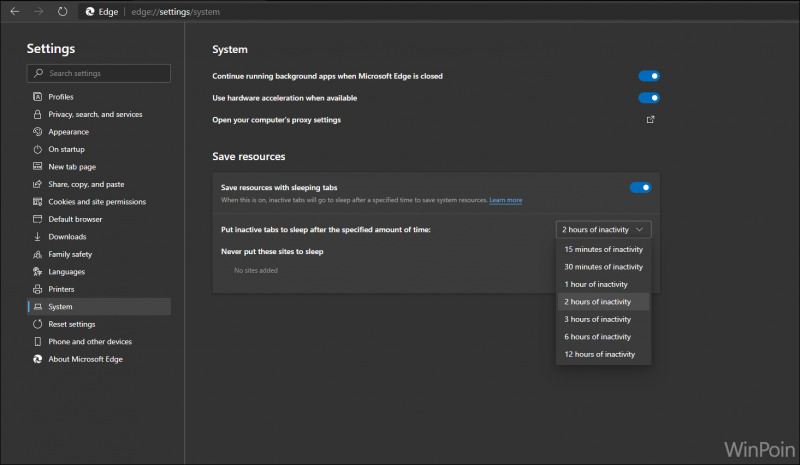The image size is (800, 465).
Task: Pick 12 hours of inactivity option
Action: click(604, 354)
